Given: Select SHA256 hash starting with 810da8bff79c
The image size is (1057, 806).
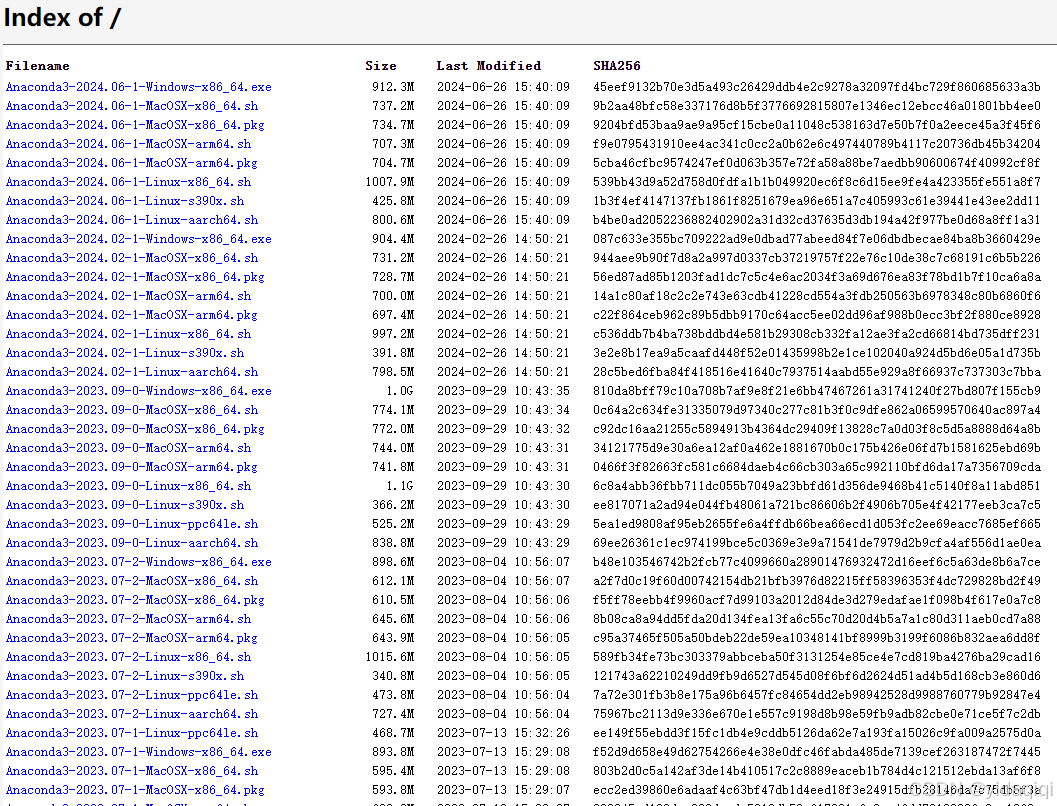Looking at the screenshot, I should (x=817, y=391).
